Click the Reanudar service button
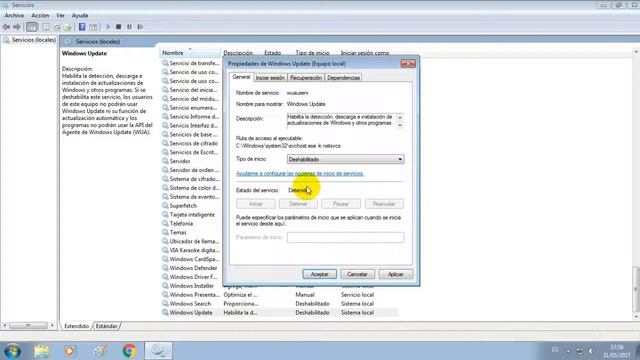 click(384, 204)
